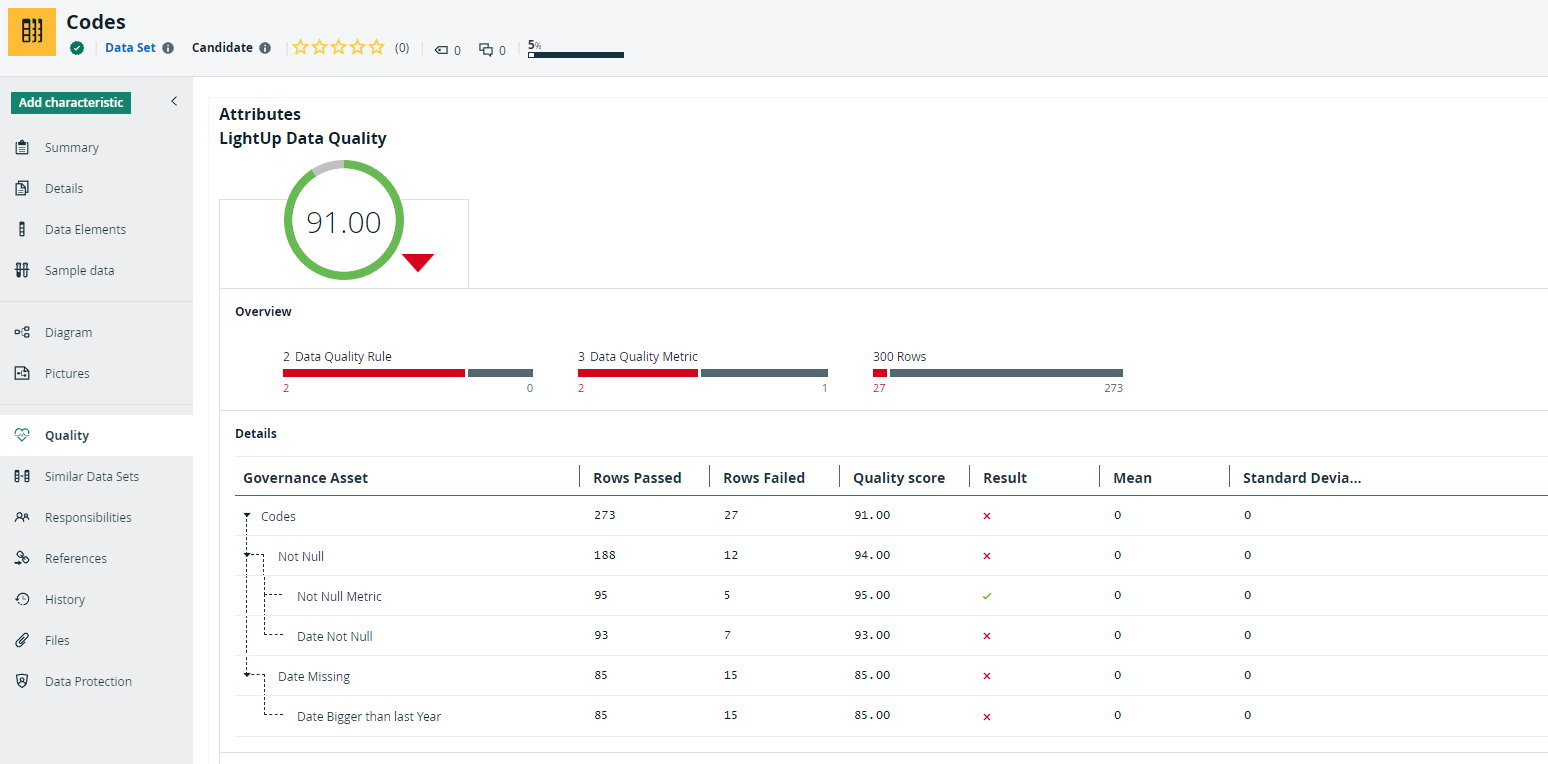Open Data Protection via its shield icon
Image resolution: width=1548 pixels, height=764 pixels.
point(22,681)
